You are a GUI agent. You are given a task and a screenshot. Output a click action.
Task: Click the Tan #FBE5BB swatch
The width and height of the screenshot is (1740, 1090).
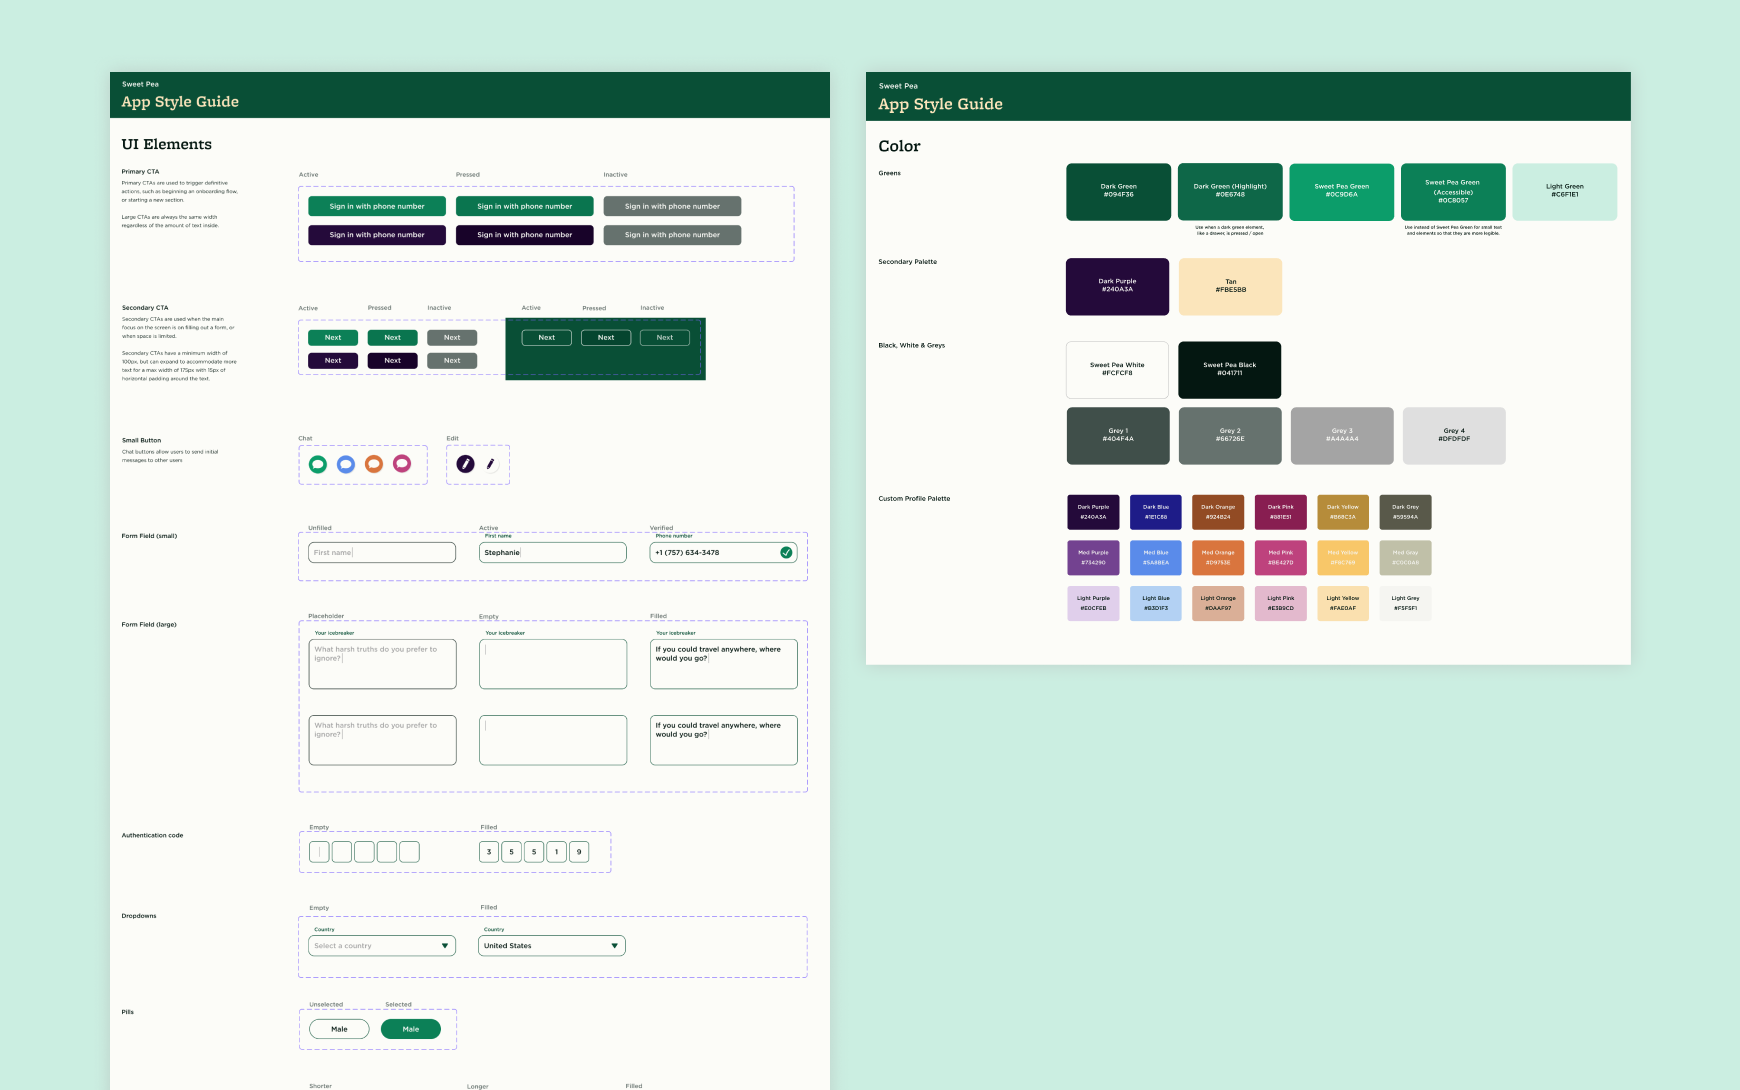pos(1229,286)
